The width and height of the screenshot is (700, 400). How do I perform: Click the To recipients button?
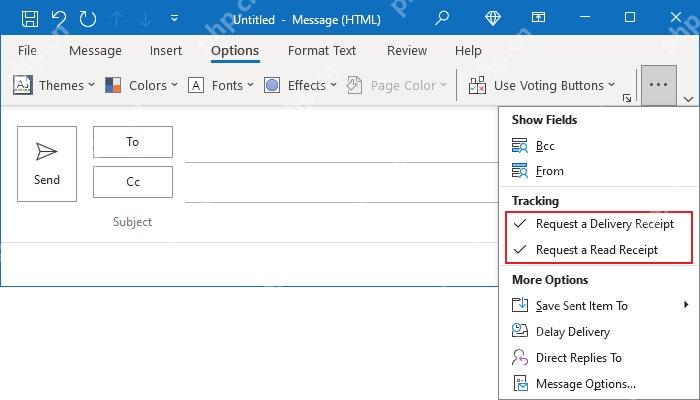pos(133,142)
